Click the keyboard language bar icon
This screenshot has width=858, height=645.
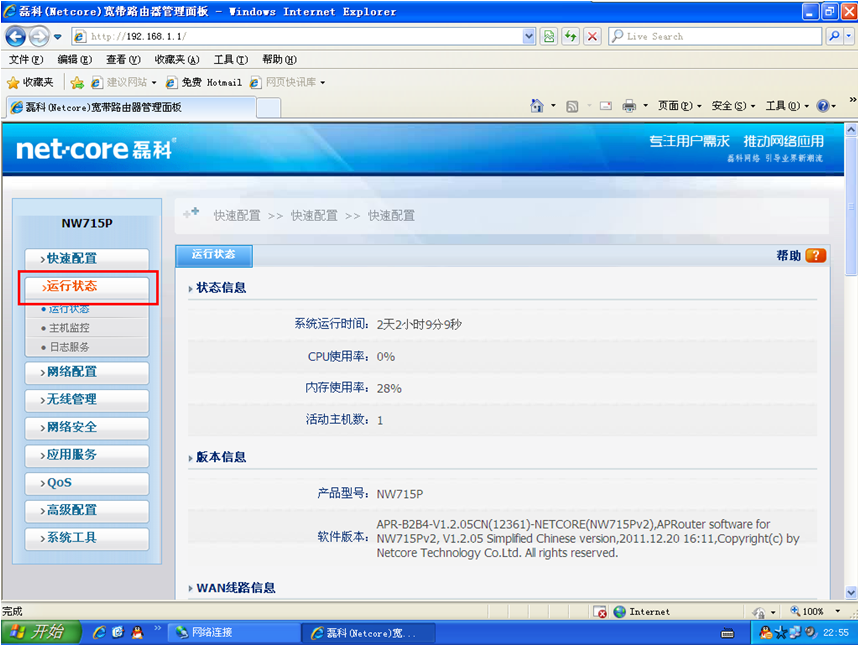point(727,634)
